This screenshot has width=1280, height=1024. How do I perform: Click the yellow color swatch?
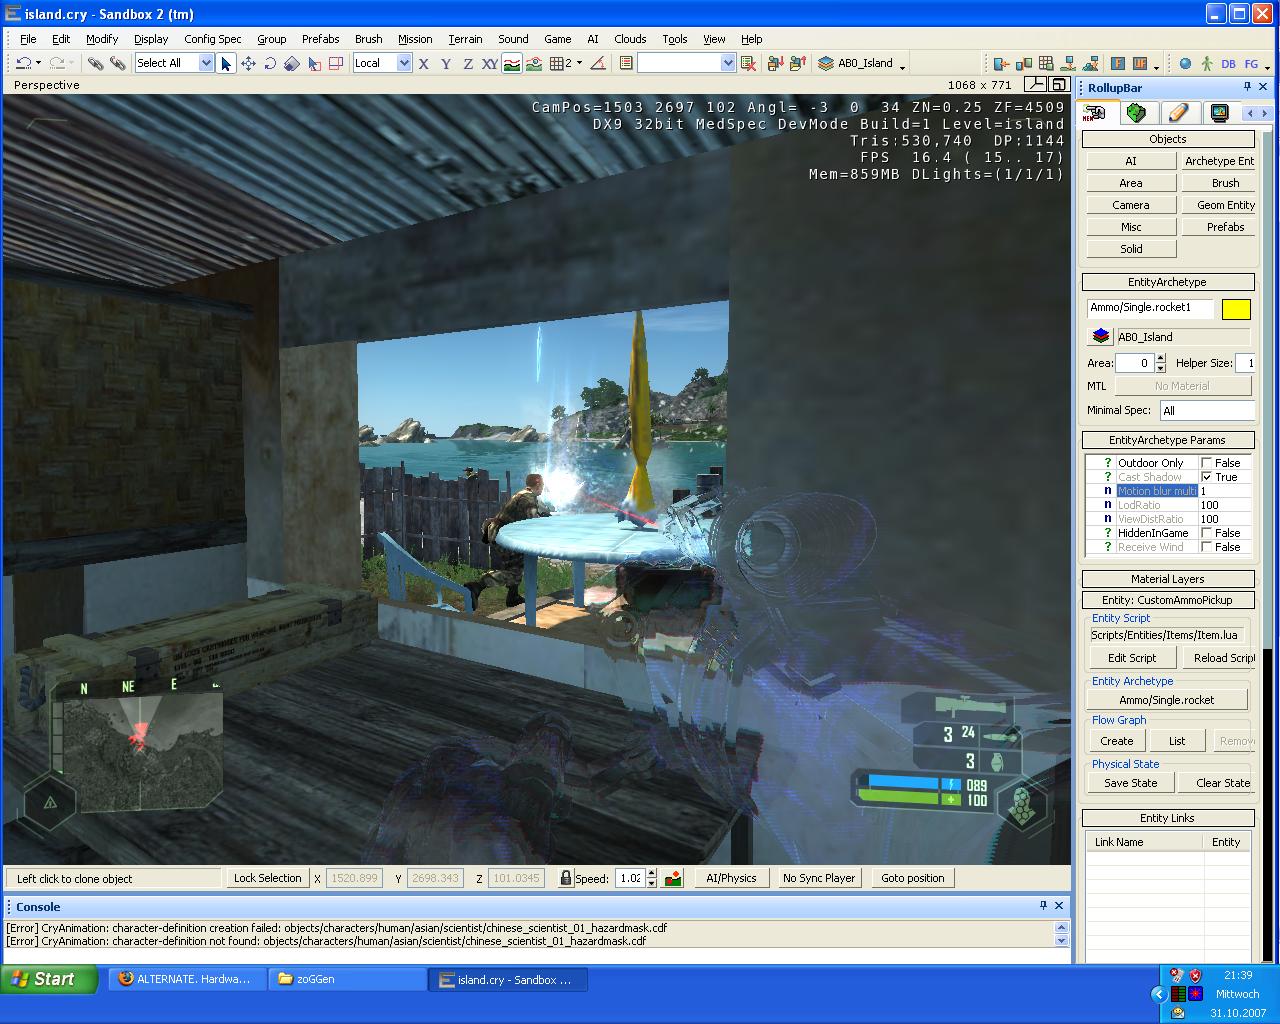[1236, 309]
